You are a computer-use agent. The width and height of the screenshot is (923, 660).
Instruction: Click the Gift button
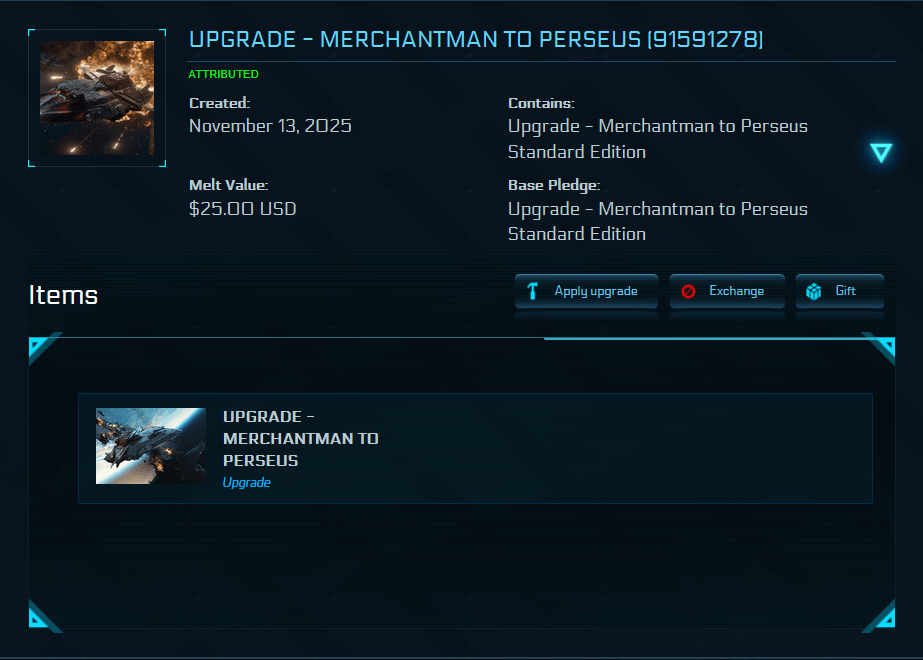839,291
